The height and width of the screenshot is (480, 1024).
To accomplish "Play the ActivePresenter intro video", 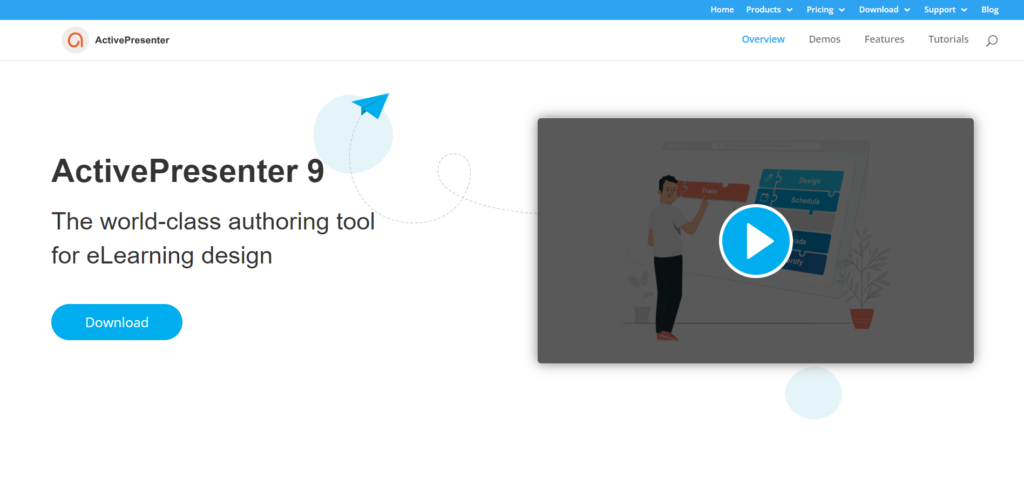I will [x=756, y=241].
